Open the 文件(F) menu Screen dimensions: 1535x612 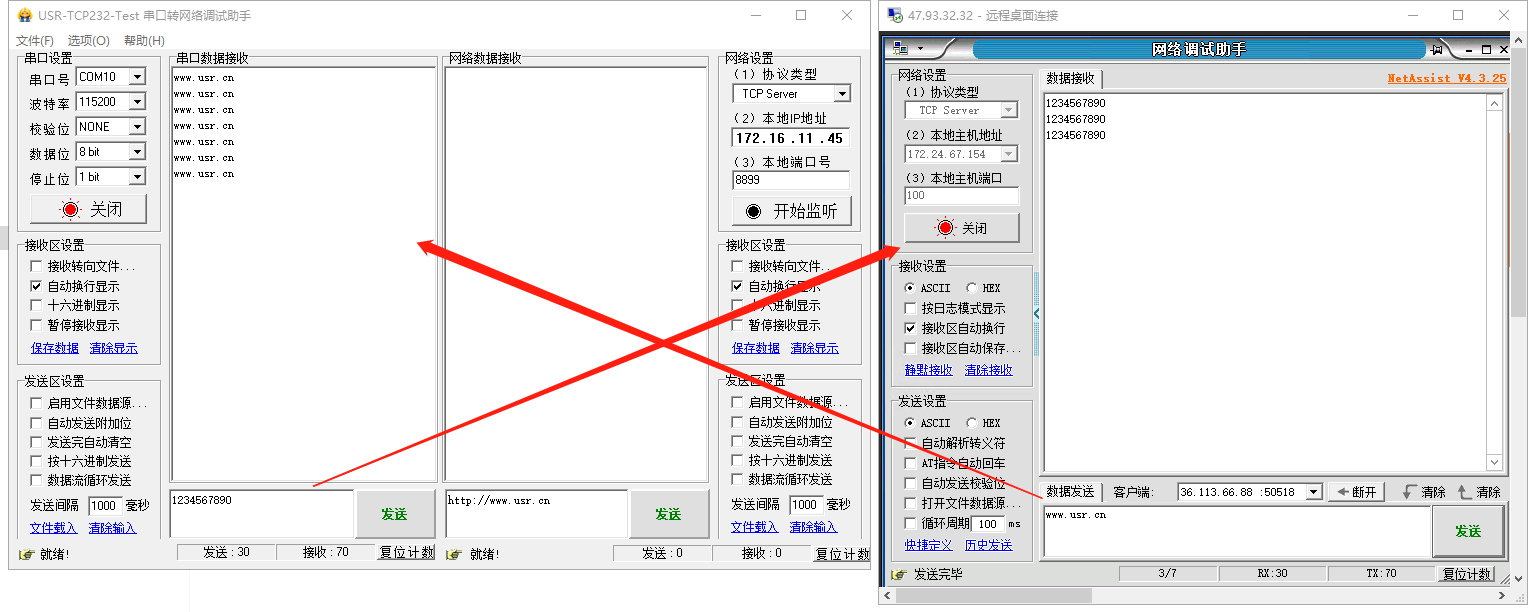coord(35,41)
